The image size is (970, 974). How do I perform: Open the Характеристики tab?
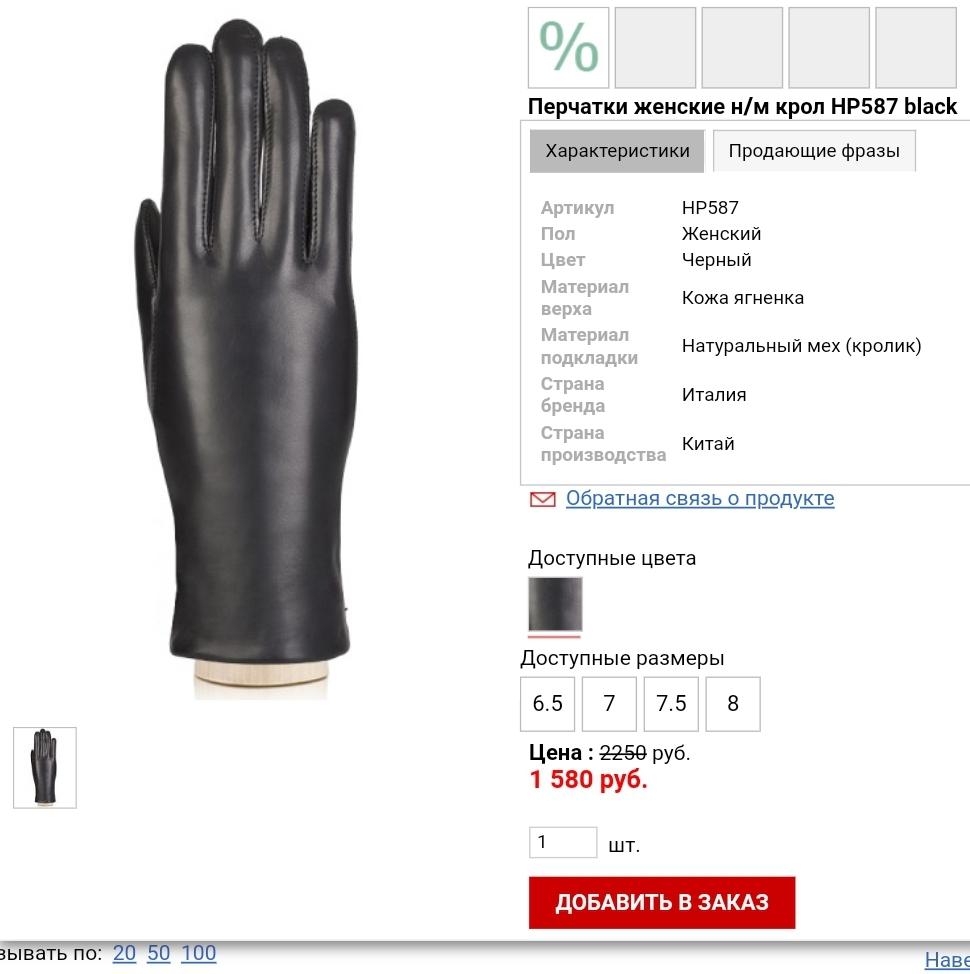(x=617, y=151)
